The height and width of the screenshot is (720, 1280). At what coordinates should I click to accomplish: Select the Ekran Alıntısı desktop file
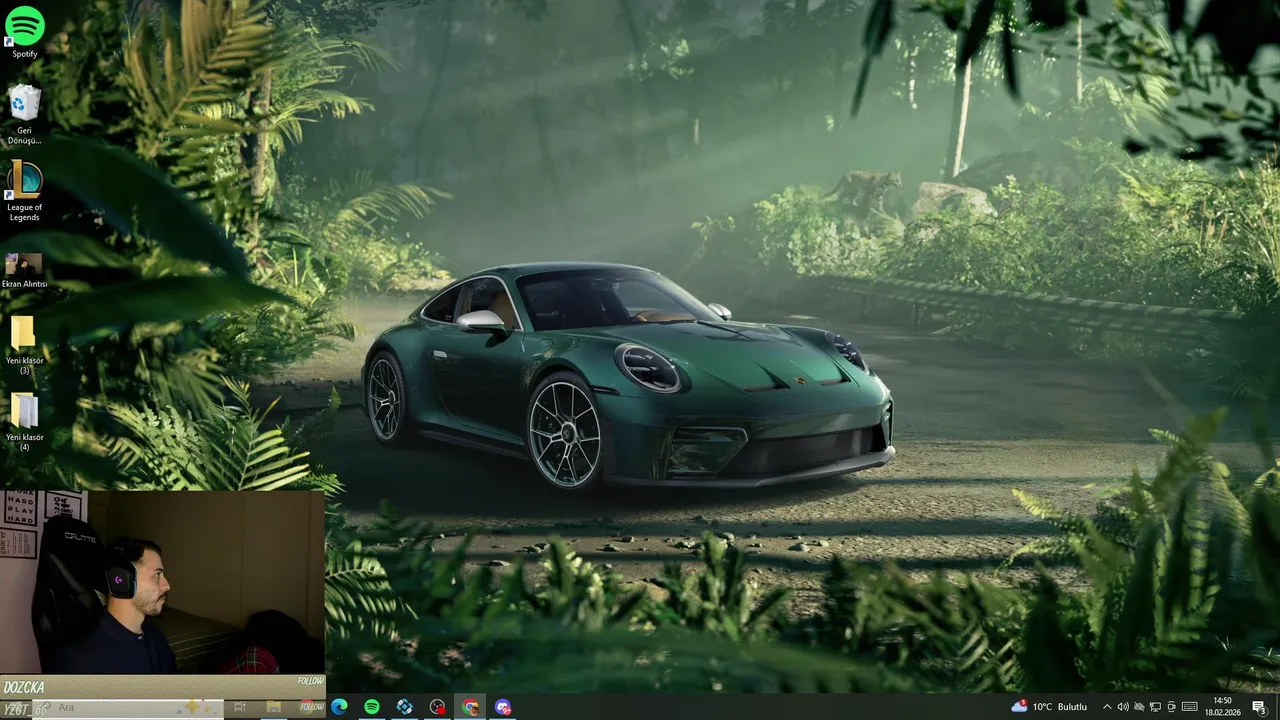point(24,271)
